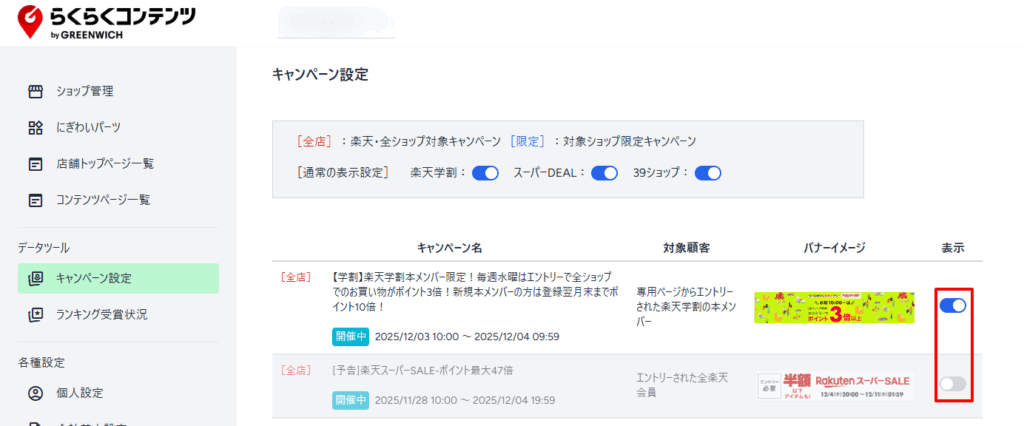Click the 店舗トップページ一覧 page icon
Viewport: 1024px width, 426px height.
point(36,164)
